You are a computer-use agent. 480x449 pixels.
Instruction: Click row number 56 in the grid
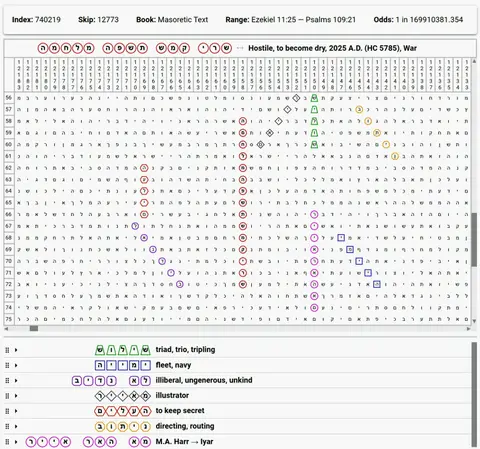[9, 98]
